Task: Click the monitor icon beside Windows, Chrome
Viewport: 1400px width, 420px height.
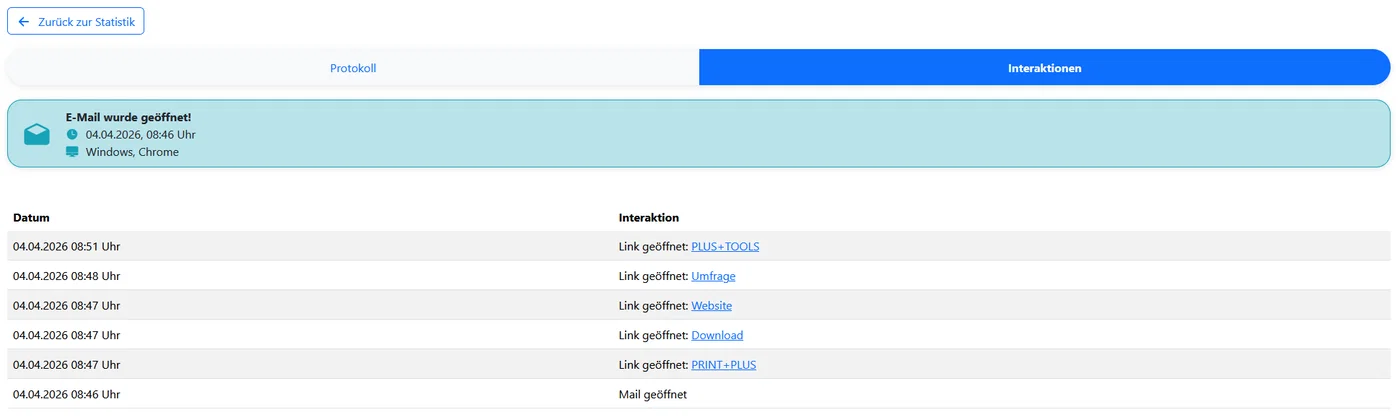Action: tap(72, 152)
